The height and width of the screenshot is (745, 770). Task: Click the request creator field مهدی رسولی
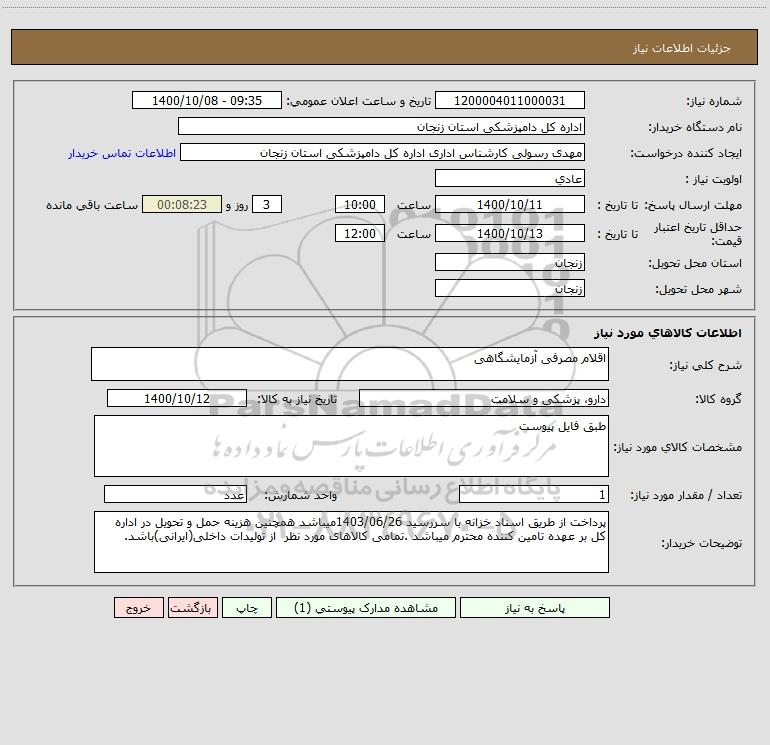(x=383, y=152)
